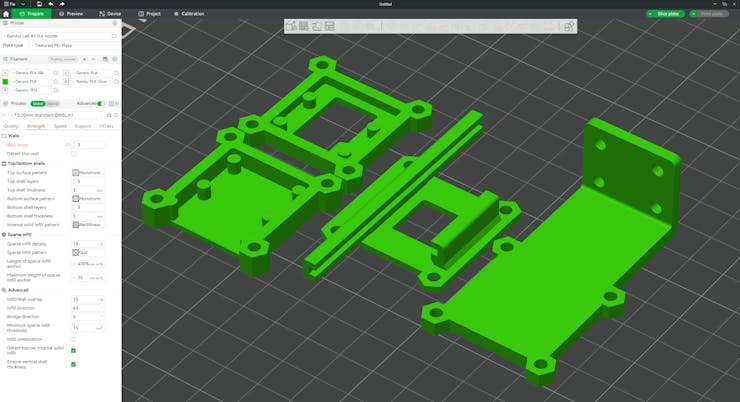Screen dimensions: 740x402
Task: Switch to the Preview tab
Action: click(71, 14)
